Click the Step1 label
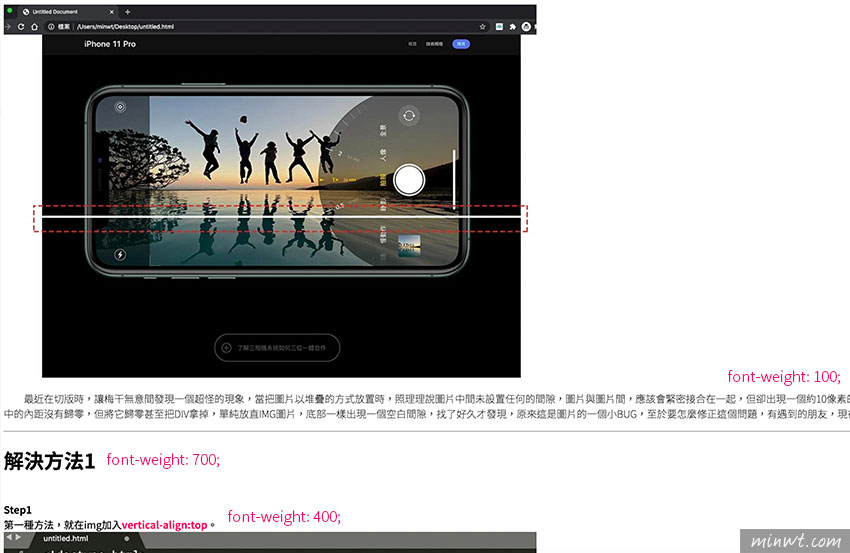Image resolution: width=850 pixels, height=553 pixels. pos(18,510)
